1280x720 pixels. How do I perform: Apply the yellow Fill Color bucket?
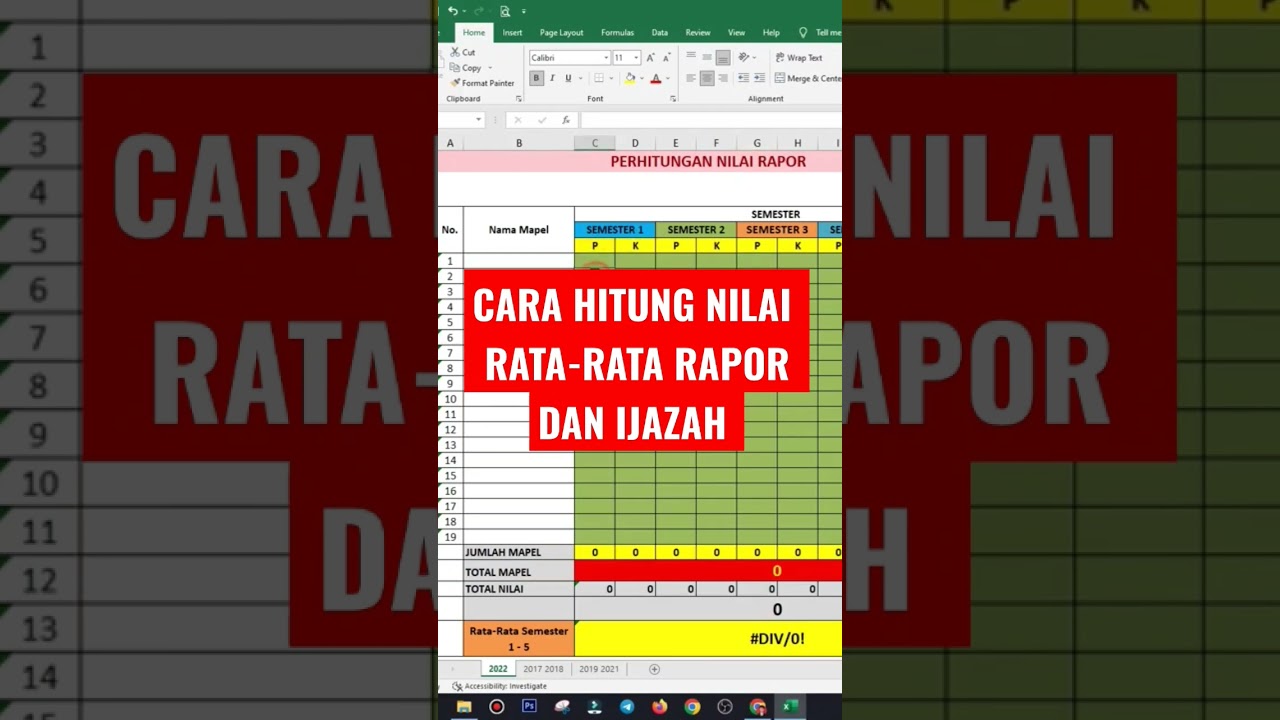tap(630, 78)
